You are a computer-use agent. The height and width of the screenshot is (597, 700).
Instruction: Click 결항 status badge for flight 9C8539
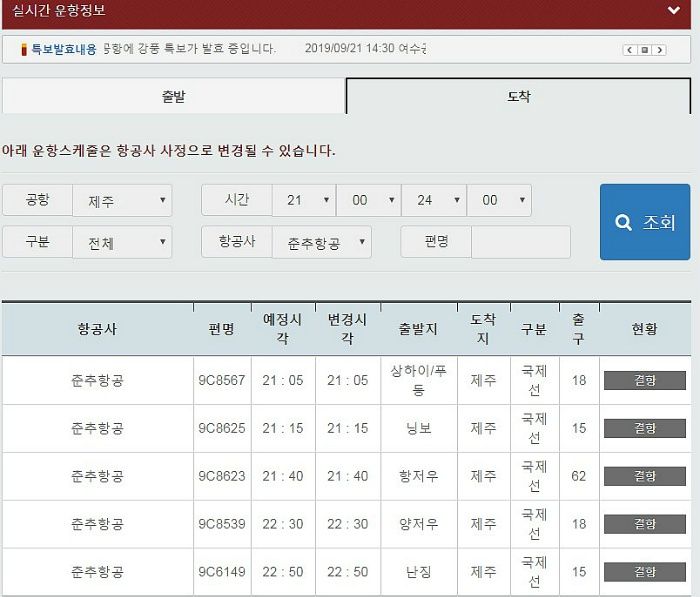645,524
